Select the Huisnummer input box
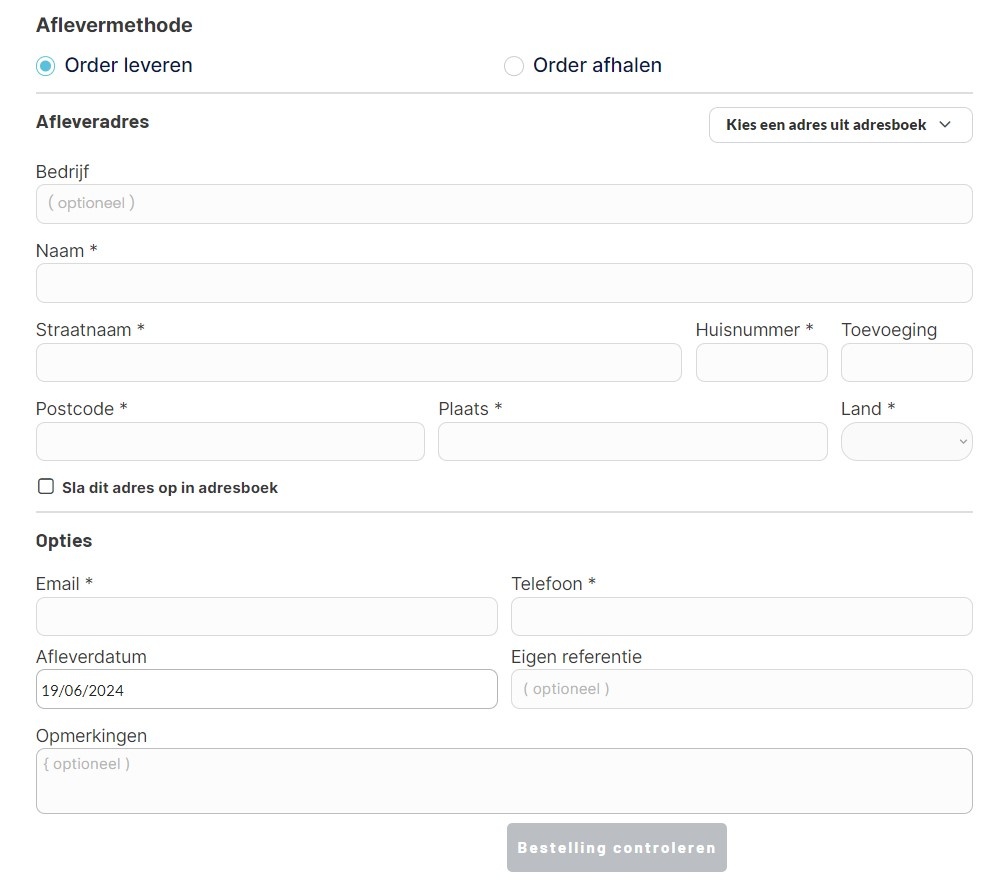 (x=761, y=362)
